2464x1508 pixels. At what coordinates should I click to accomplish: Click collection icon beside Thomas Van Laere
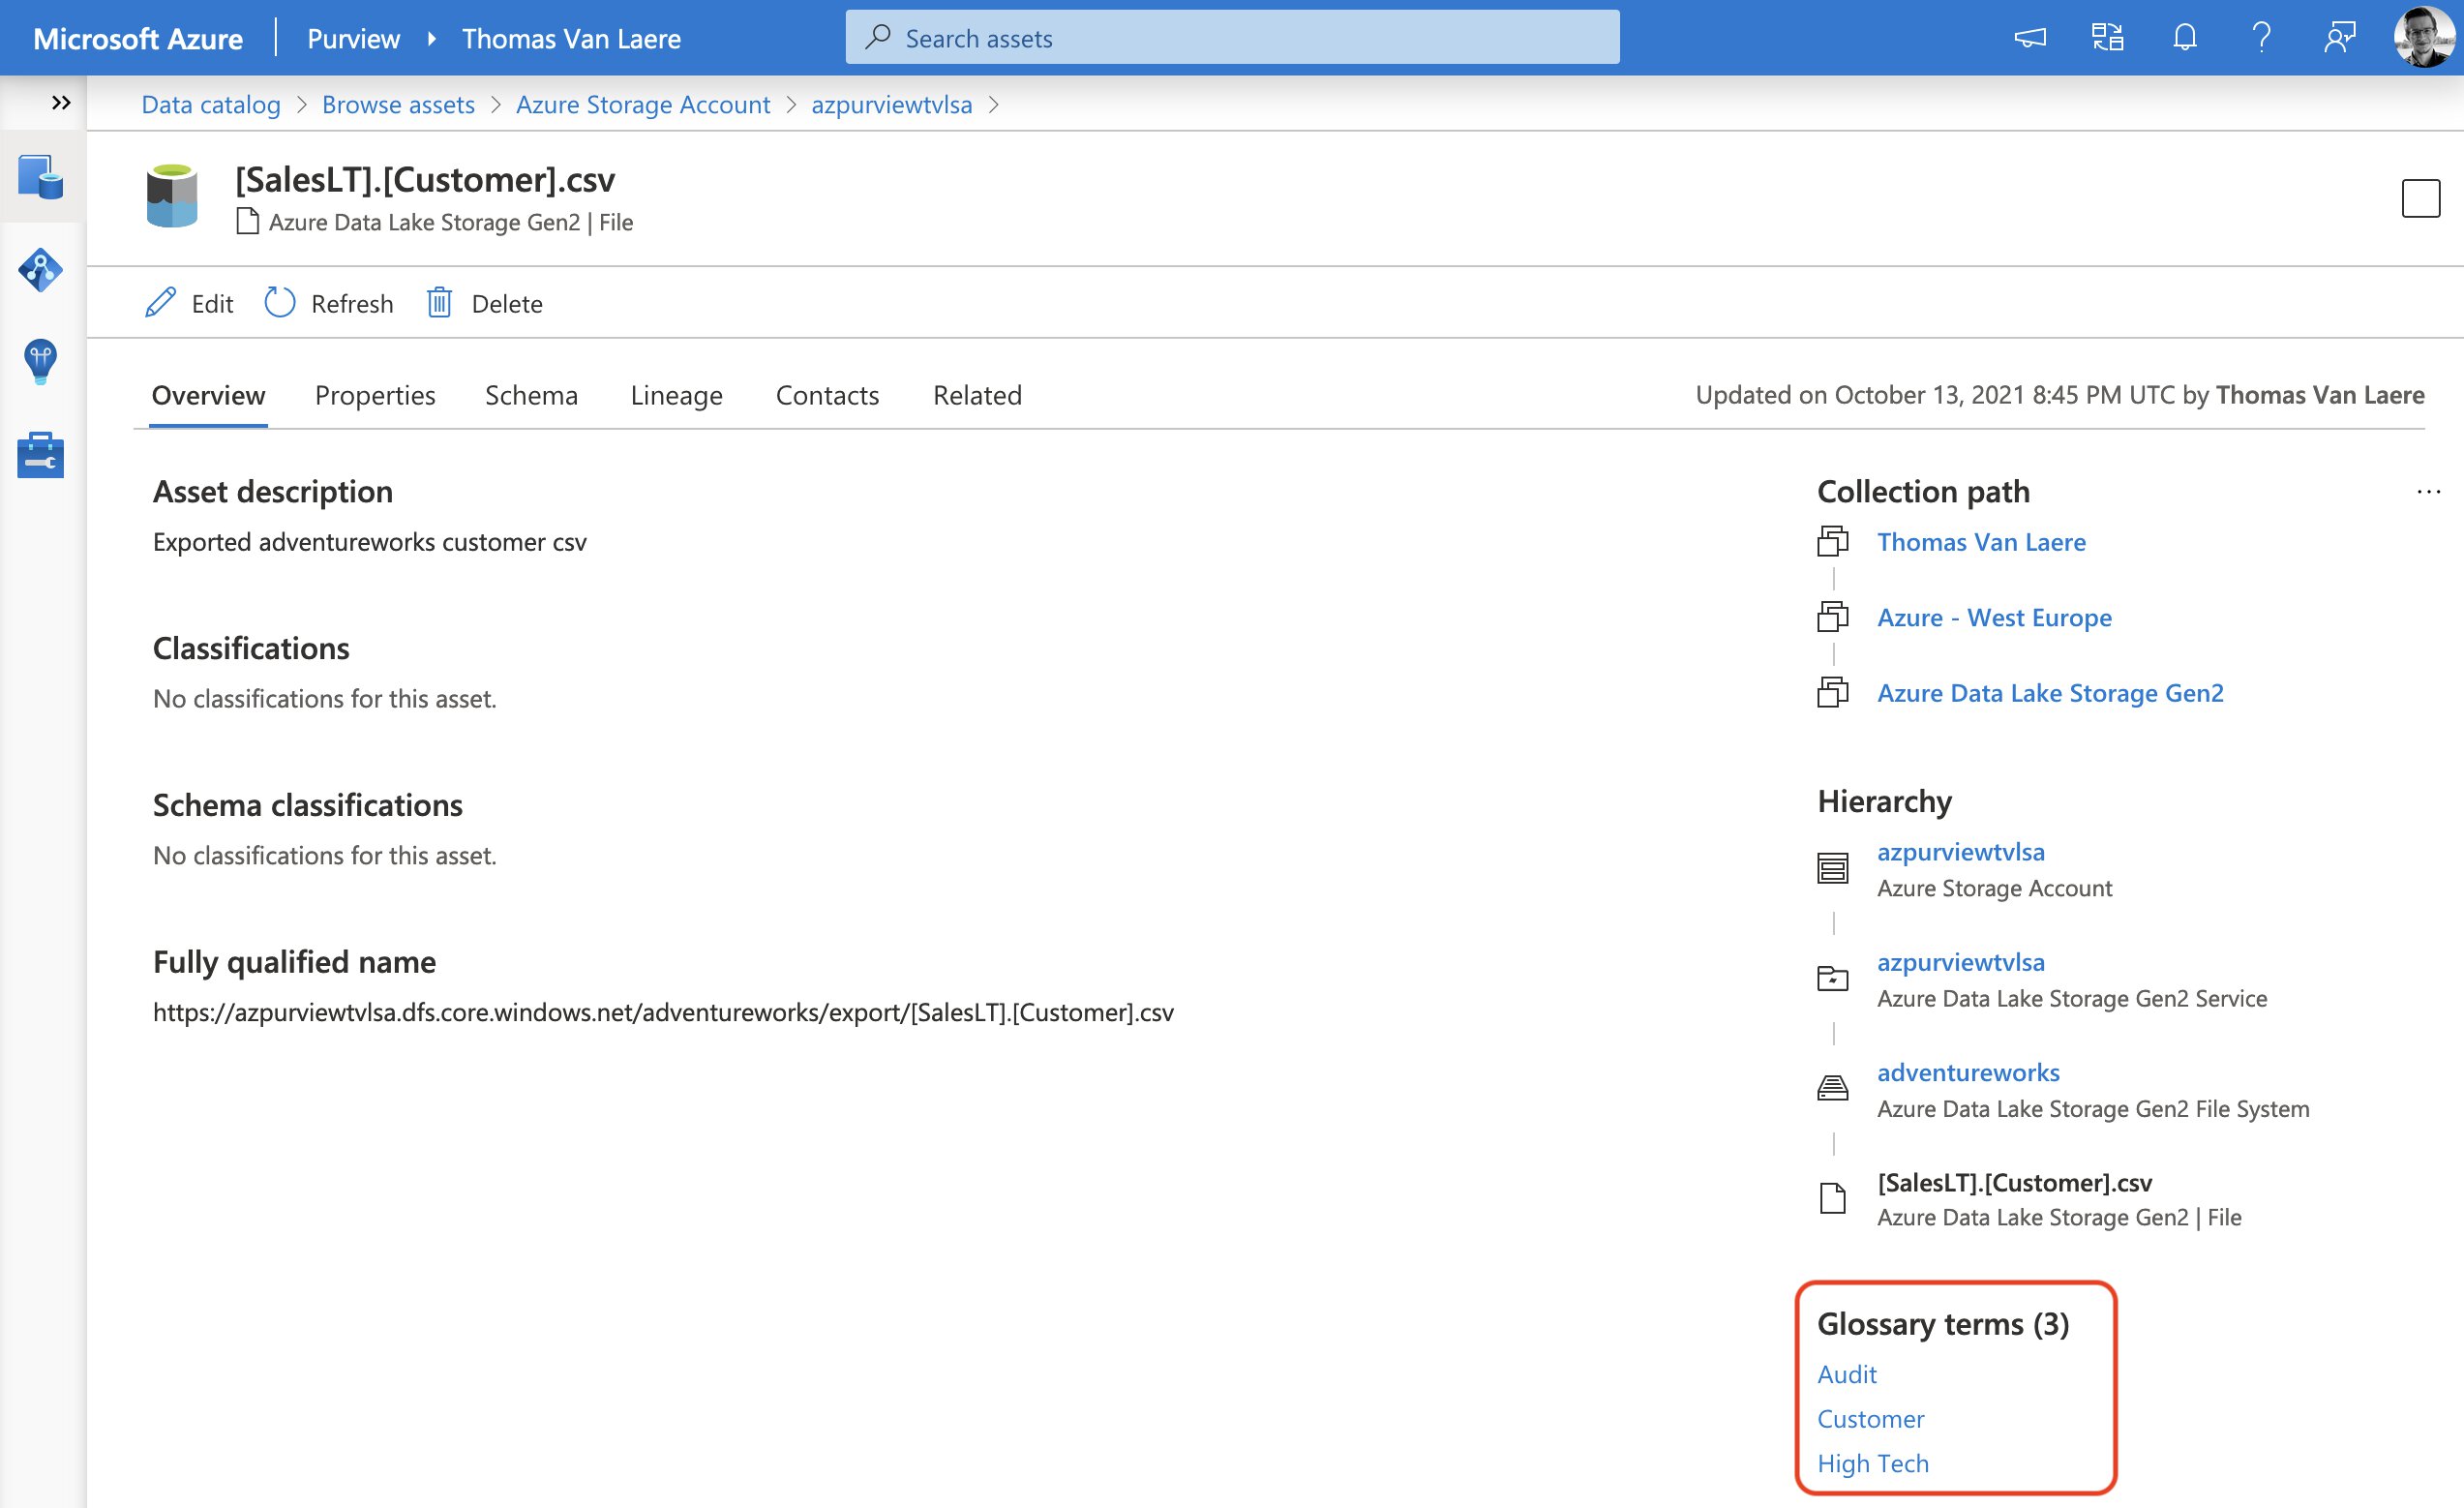click(x=1832, y=541)
